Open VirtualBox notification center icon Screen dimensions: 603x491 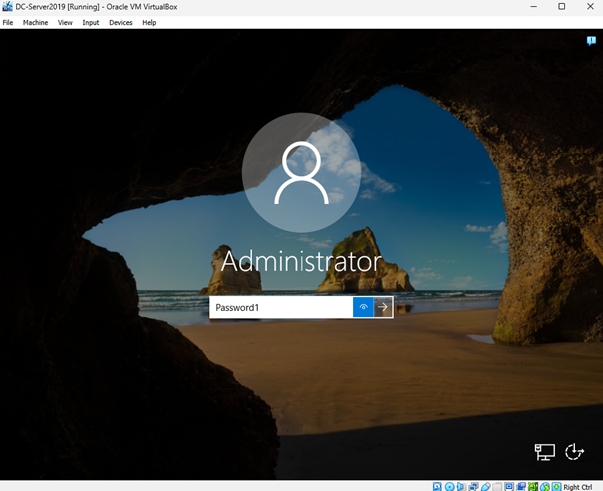tap(591, 41)
